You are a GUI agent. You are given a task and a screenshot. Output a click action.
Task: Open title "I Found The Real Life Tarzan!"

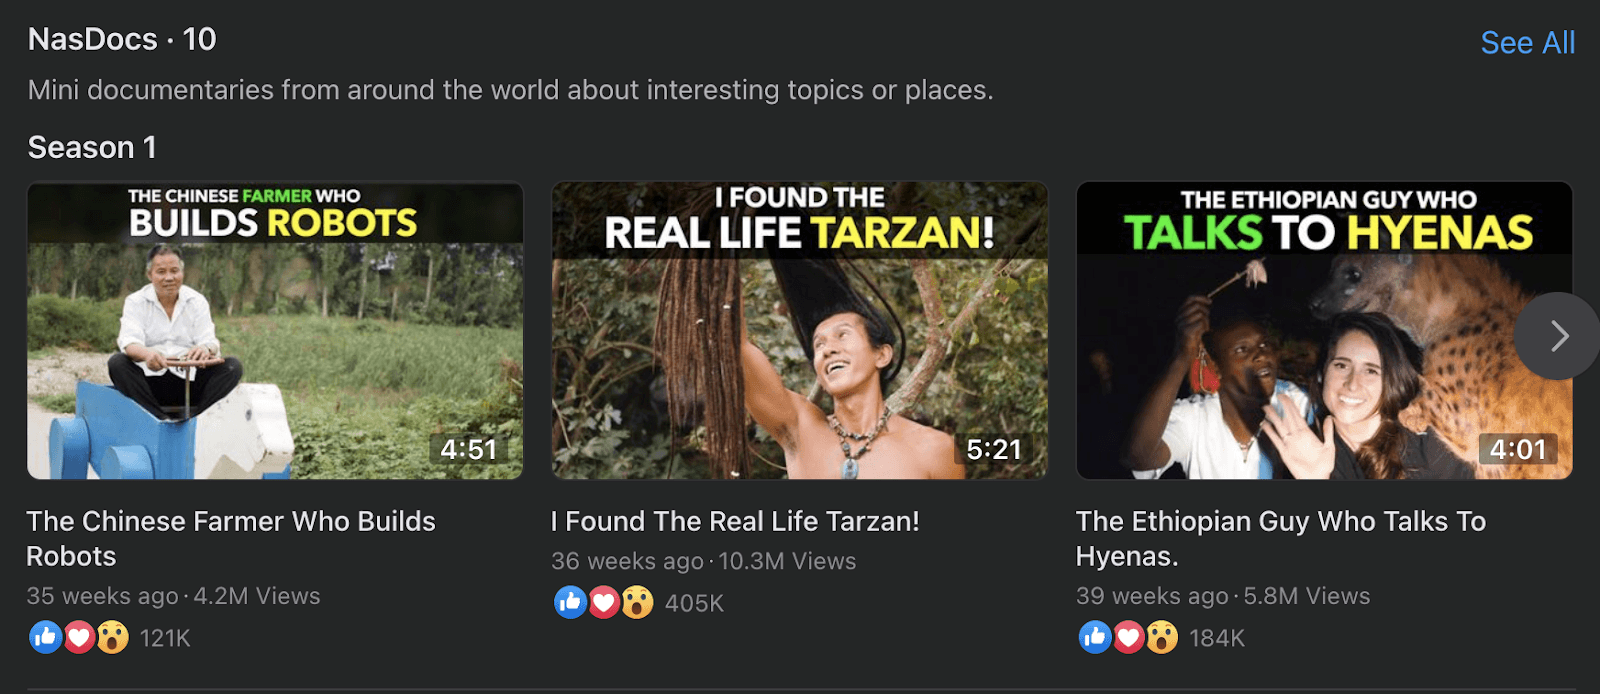point(735,521)
